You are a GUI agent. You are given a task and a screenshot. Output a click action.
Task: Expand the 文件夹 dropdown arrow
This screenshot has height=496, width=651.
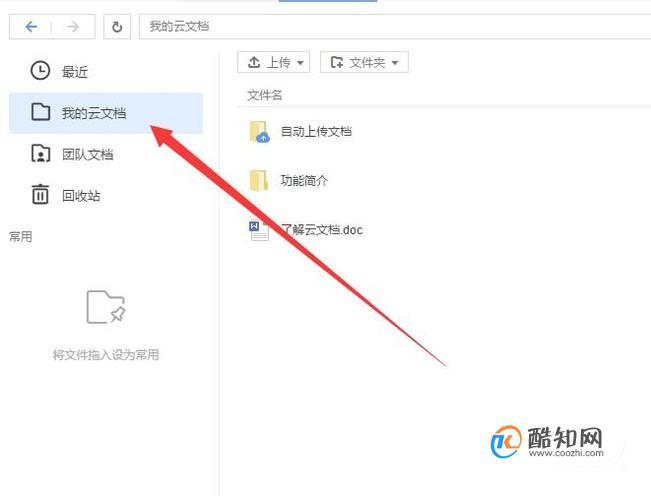pyautogui.click(x=395, y=63)
